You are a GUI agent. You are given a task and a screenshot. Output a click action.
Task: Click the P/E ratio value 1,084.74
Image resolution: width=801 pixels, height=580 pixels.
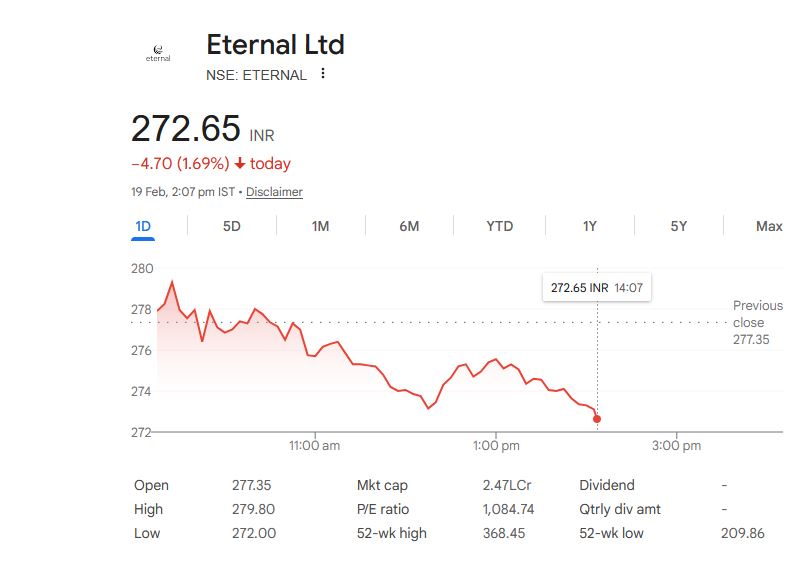coord(508,509)
